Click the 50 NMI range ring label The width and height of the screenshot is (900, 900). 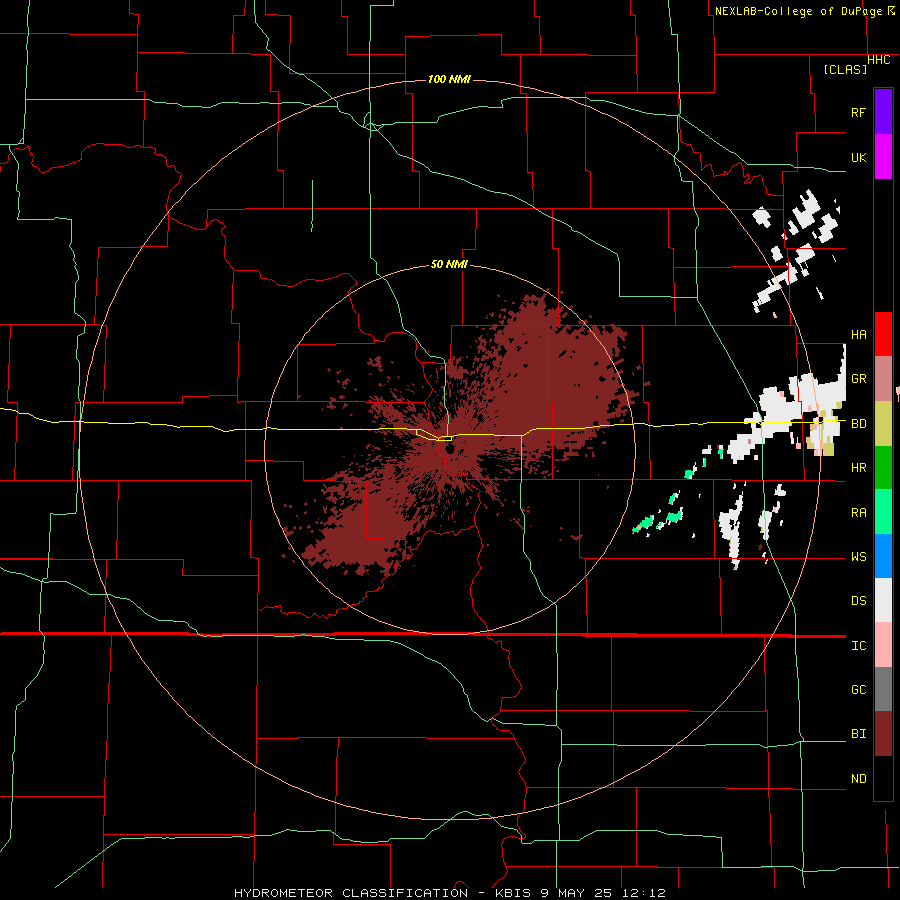tap(449, 265)
